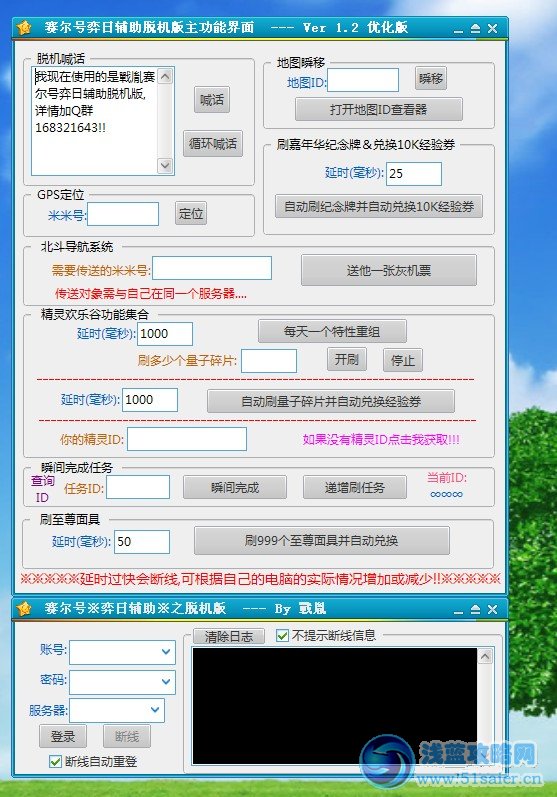Expand the 密码 dropdown
Viewport: 557px width, 797px height.
(x=166, y=682)
